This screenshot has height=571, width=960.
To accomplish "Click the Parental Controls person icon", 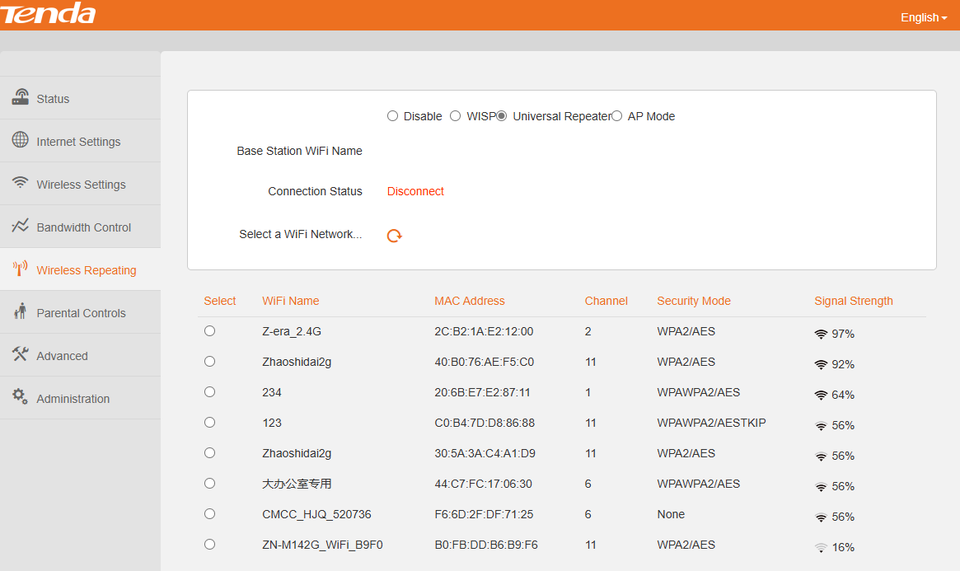I will tap(20, 311).
